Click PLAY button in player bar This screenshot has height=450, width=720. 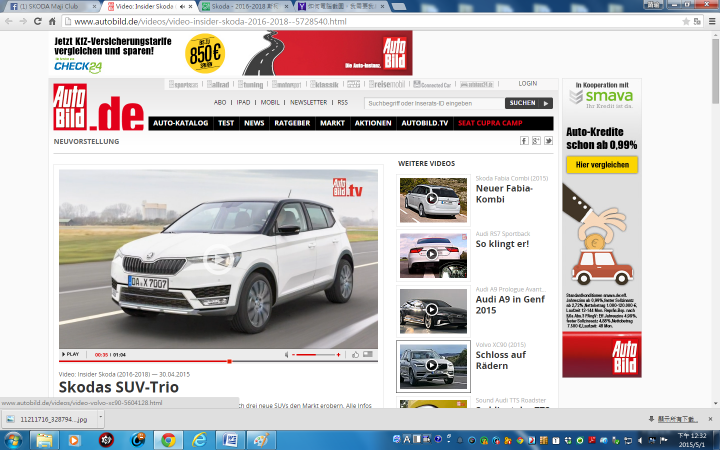tap(70, 354)
